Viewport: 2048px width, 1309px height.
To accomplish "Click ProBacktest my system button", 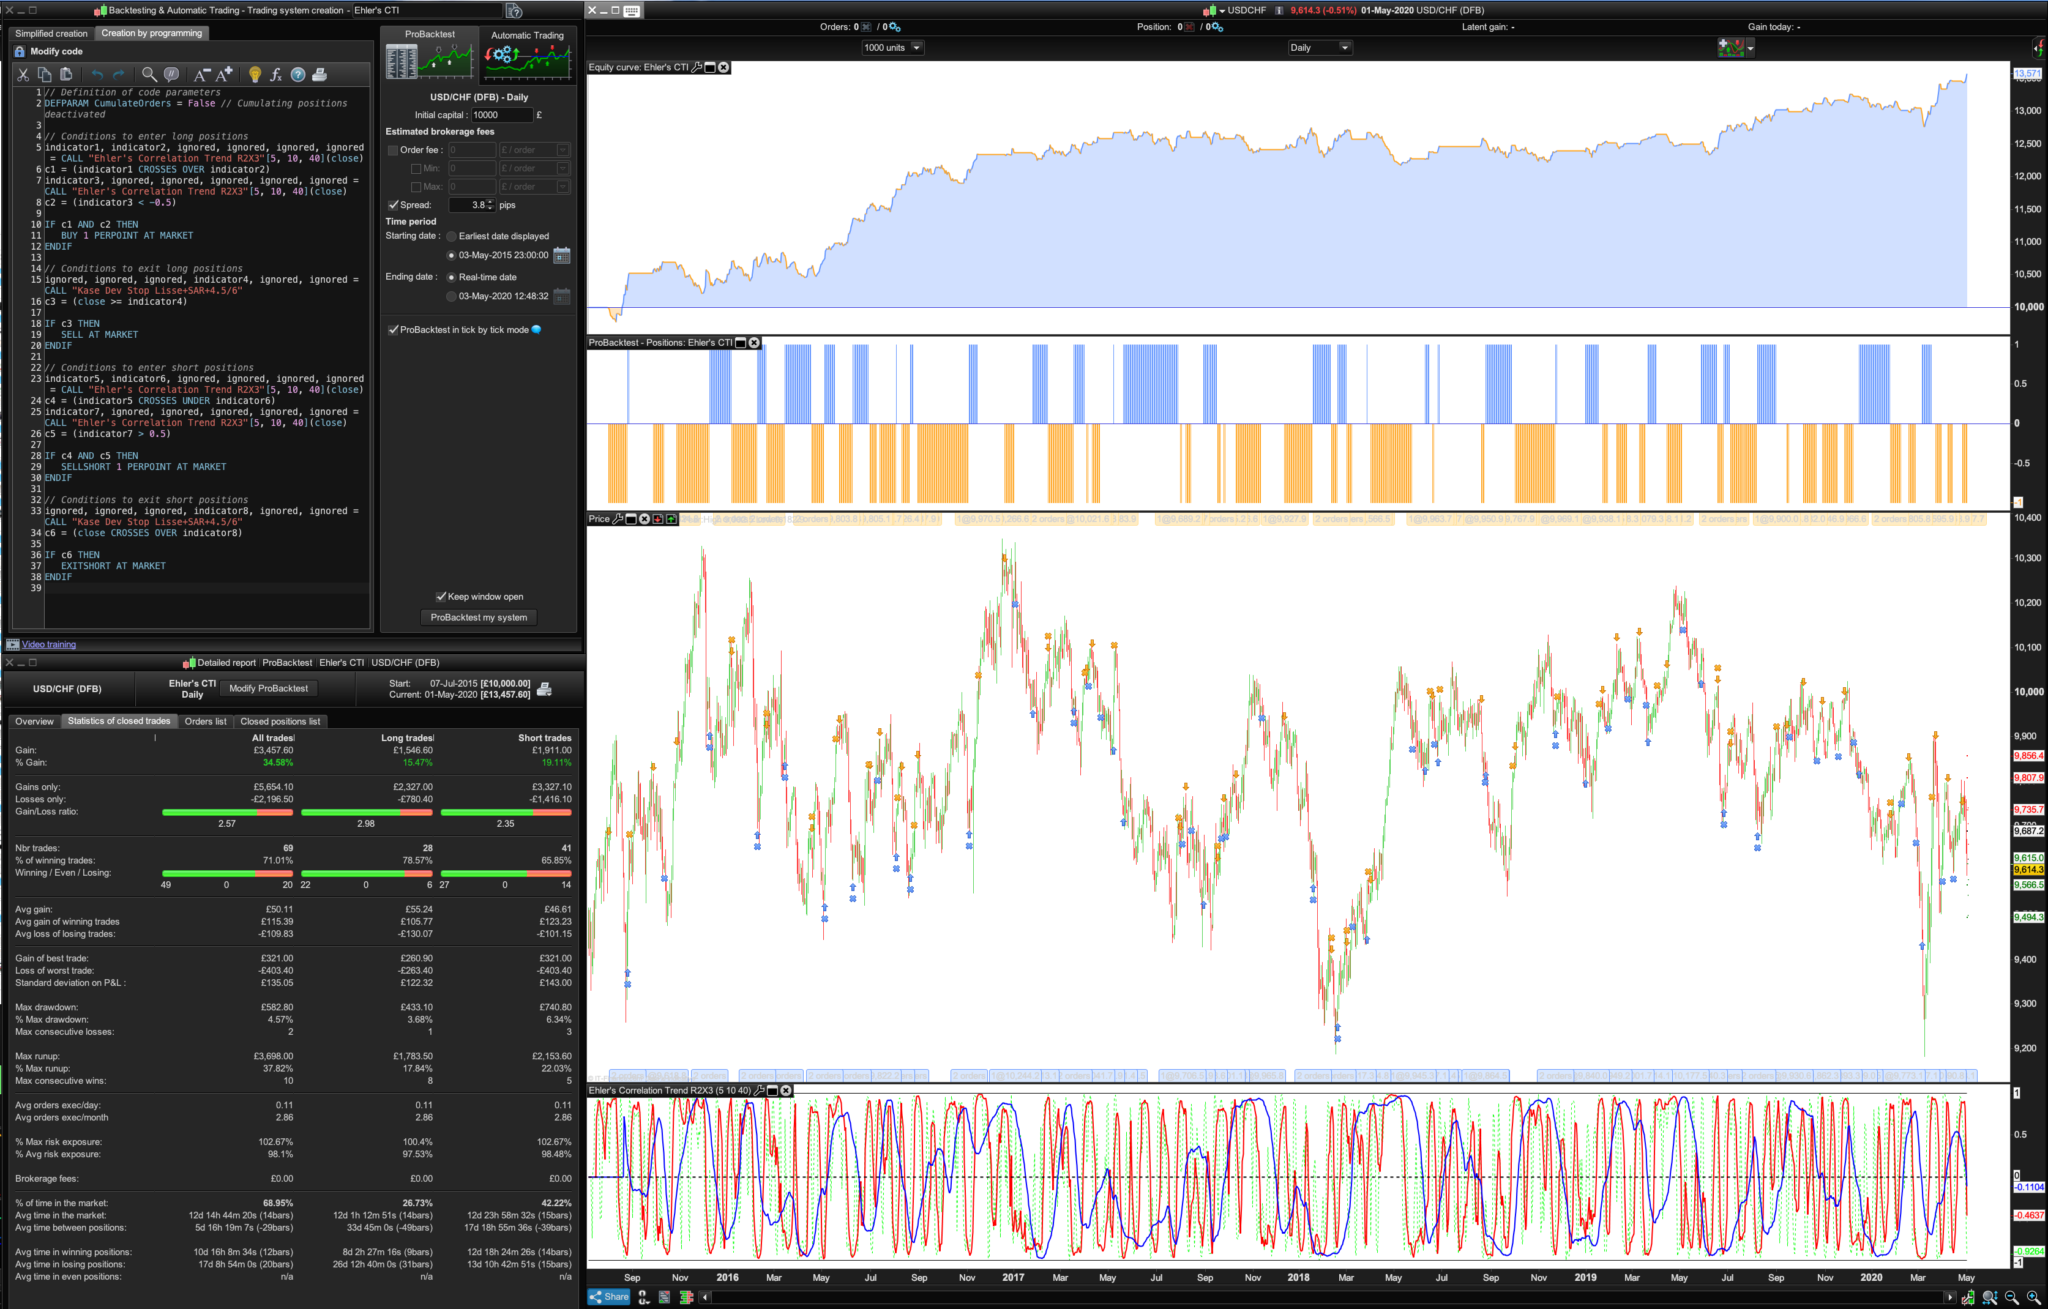I will (478, 617).
